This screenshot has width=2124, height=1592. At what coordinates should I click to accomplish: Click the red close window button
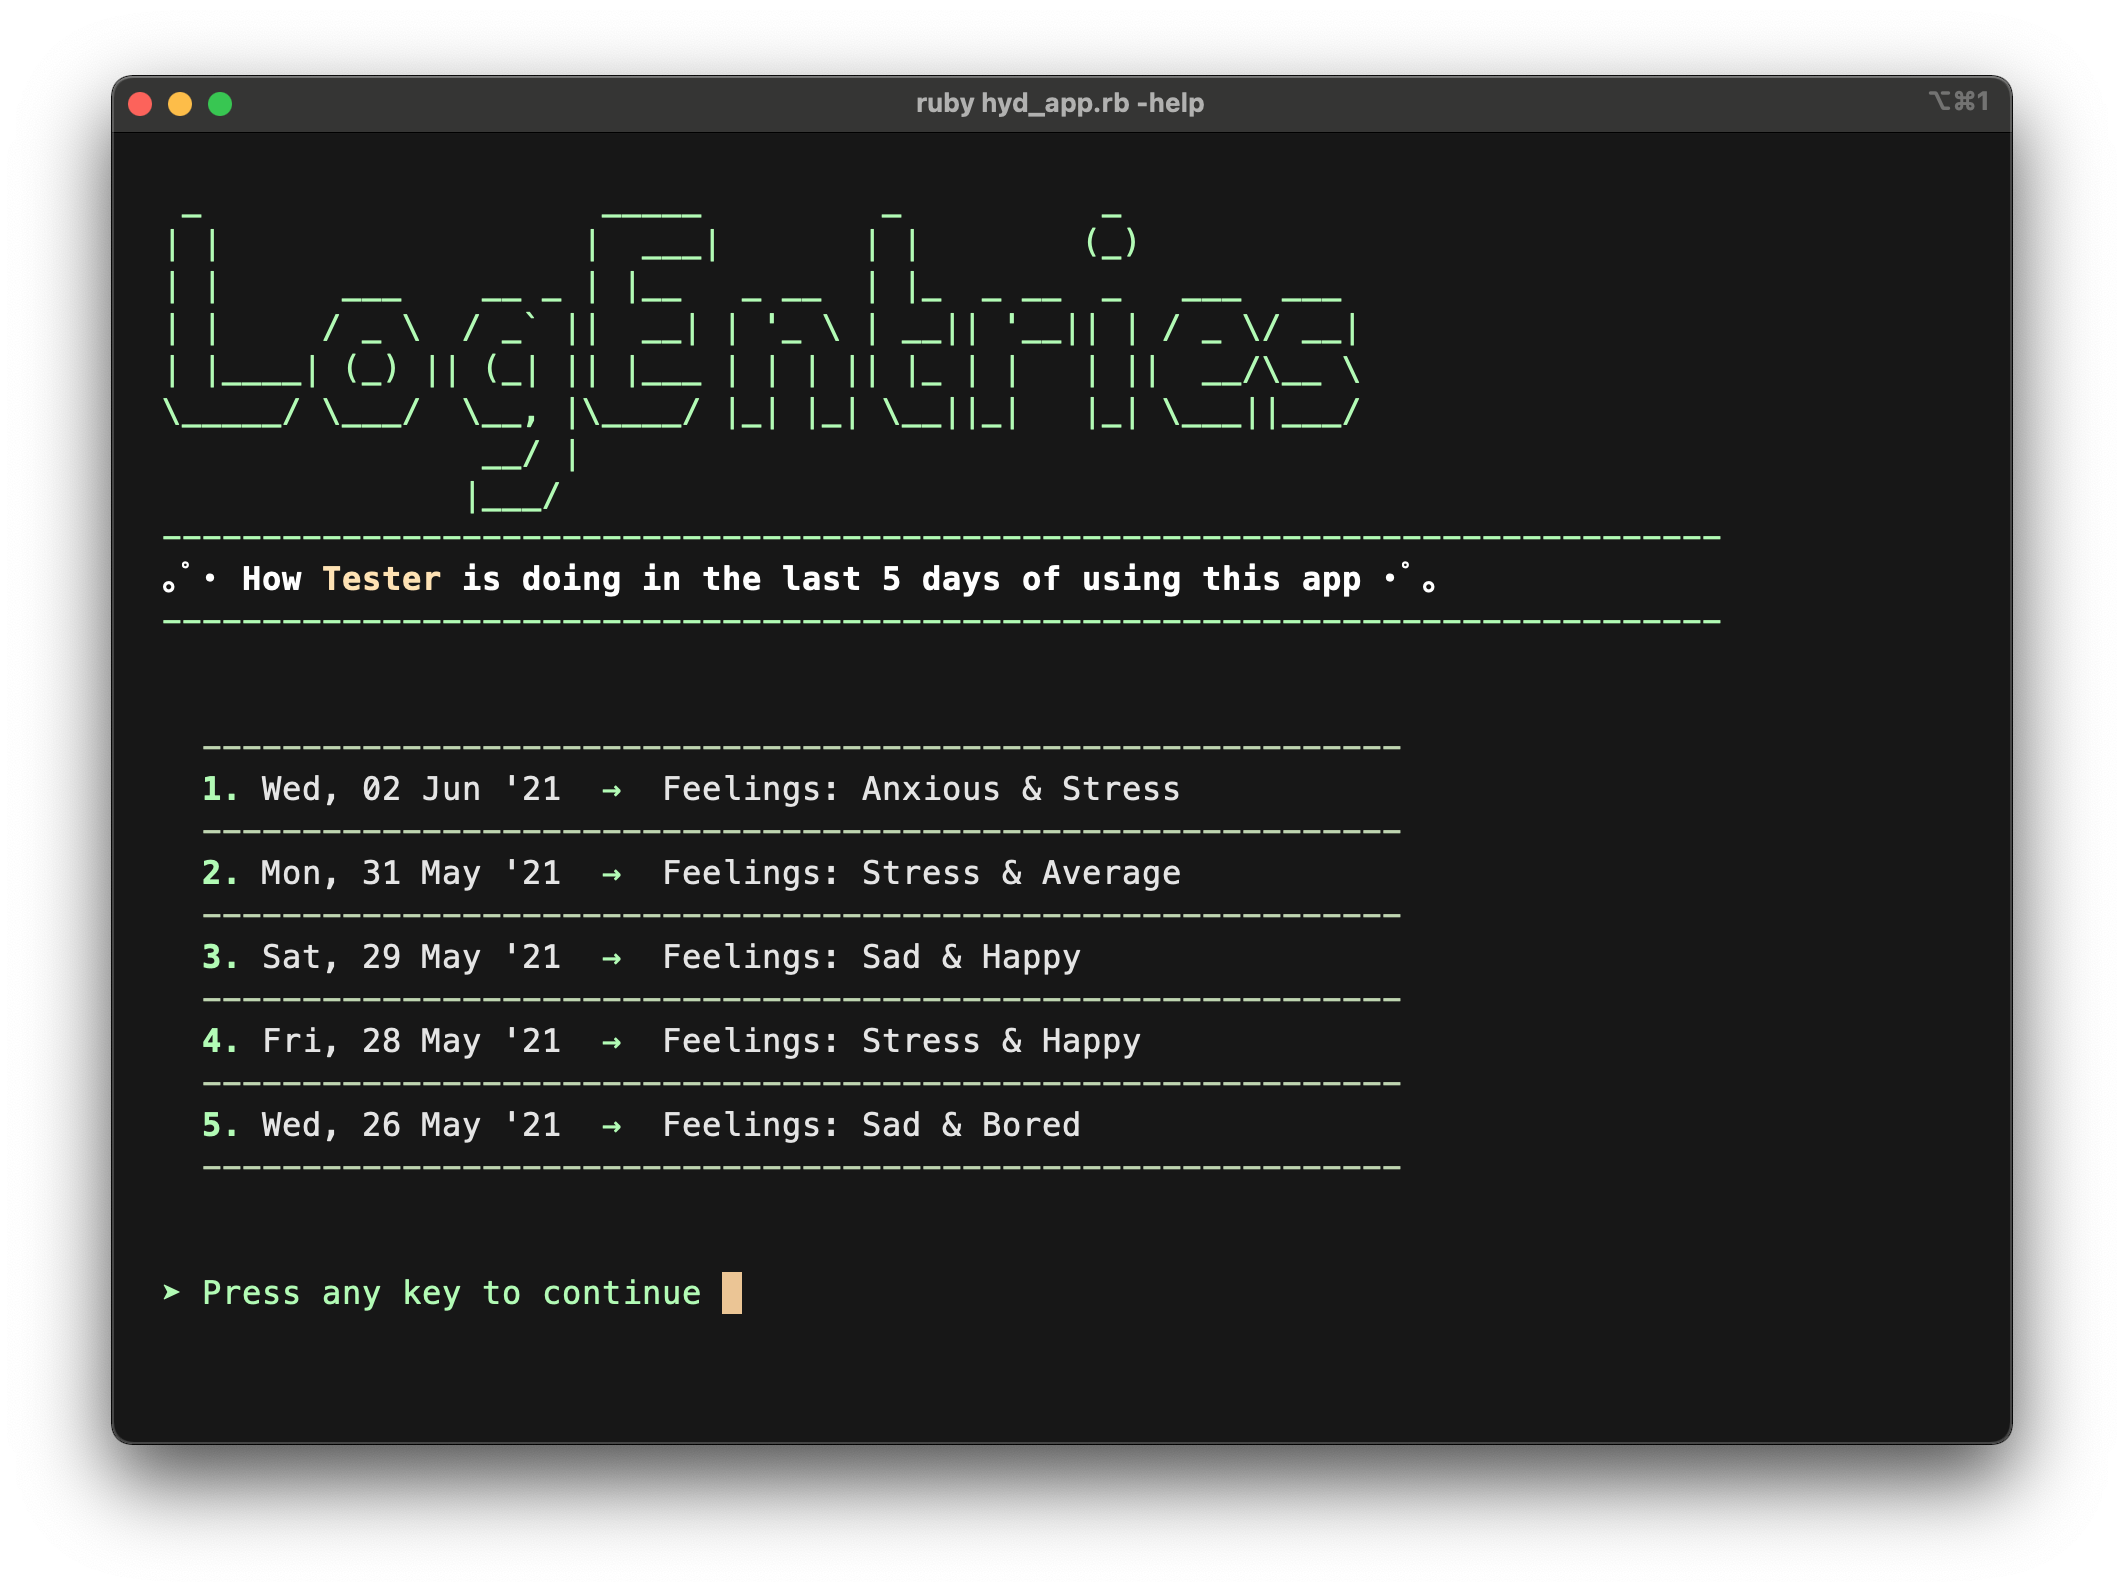(x=140, y=104)
